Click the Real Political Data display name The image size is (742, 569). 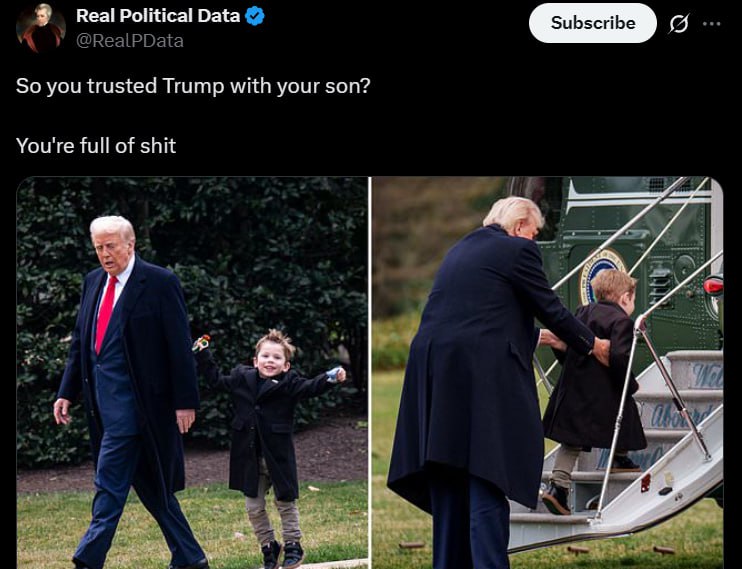tap(158, 16)
